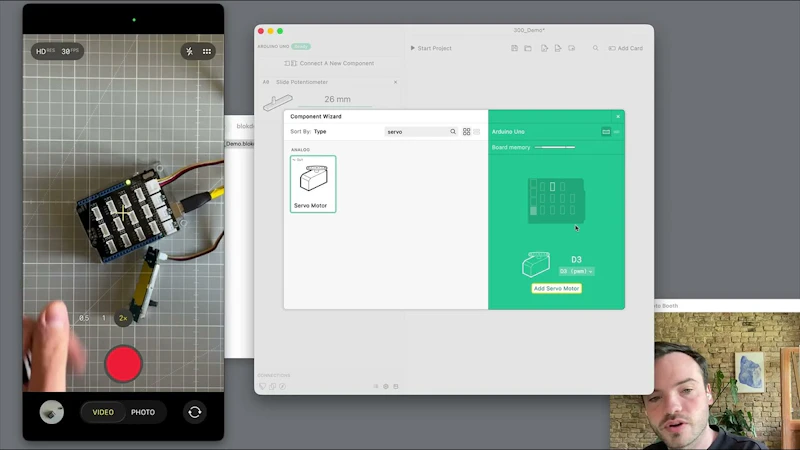Switch component wizard to grid view
Screen dimensions: 800x450
[466, 132]
